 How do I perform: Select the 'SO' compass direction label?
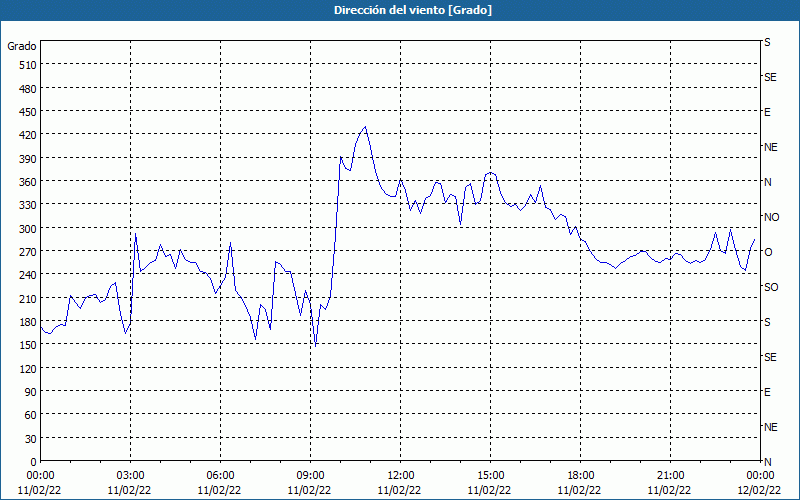[771, 287]
